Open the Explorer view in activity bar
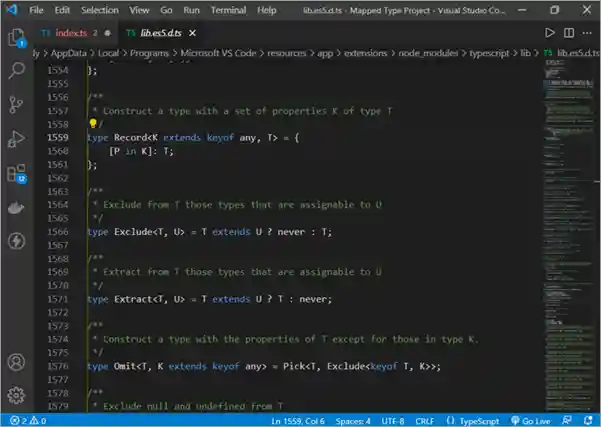The image size is (601, 427). 16,38
